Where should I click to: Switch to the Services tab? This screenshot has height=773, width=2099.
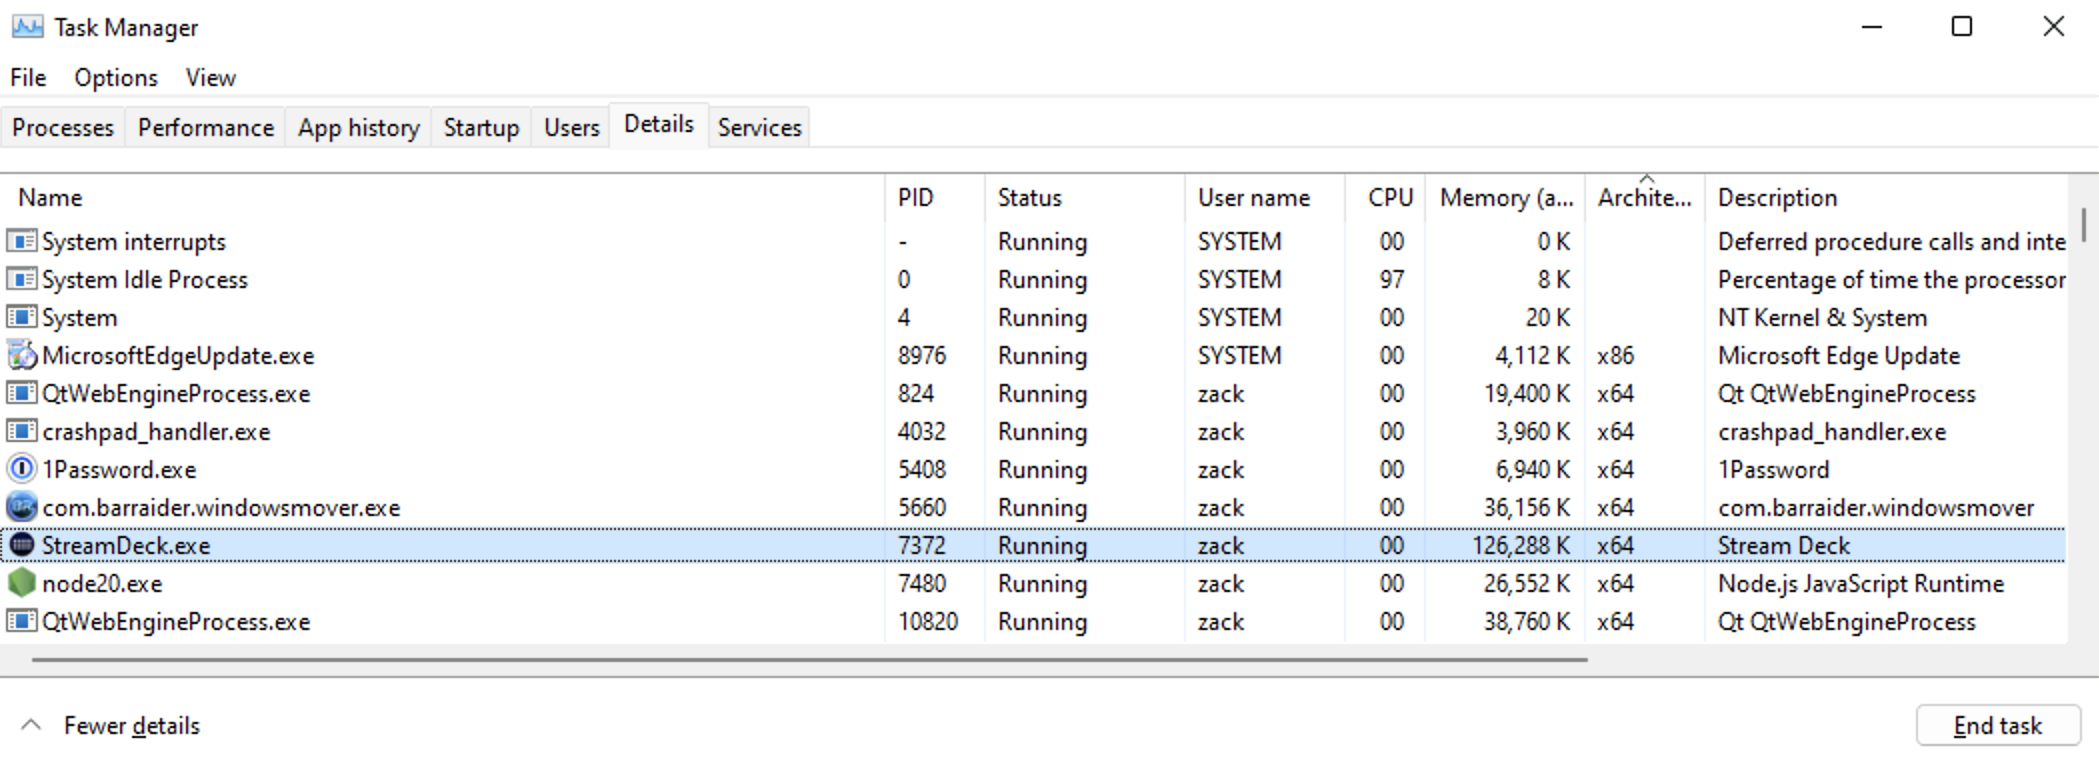click(x=759, y=128)
